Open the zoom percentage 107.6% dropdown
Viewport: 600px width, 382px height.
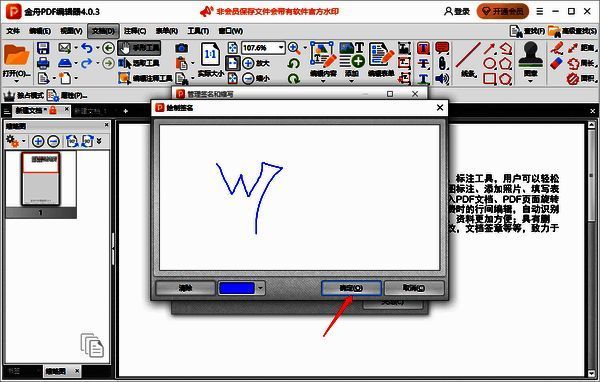click(281, 47)
